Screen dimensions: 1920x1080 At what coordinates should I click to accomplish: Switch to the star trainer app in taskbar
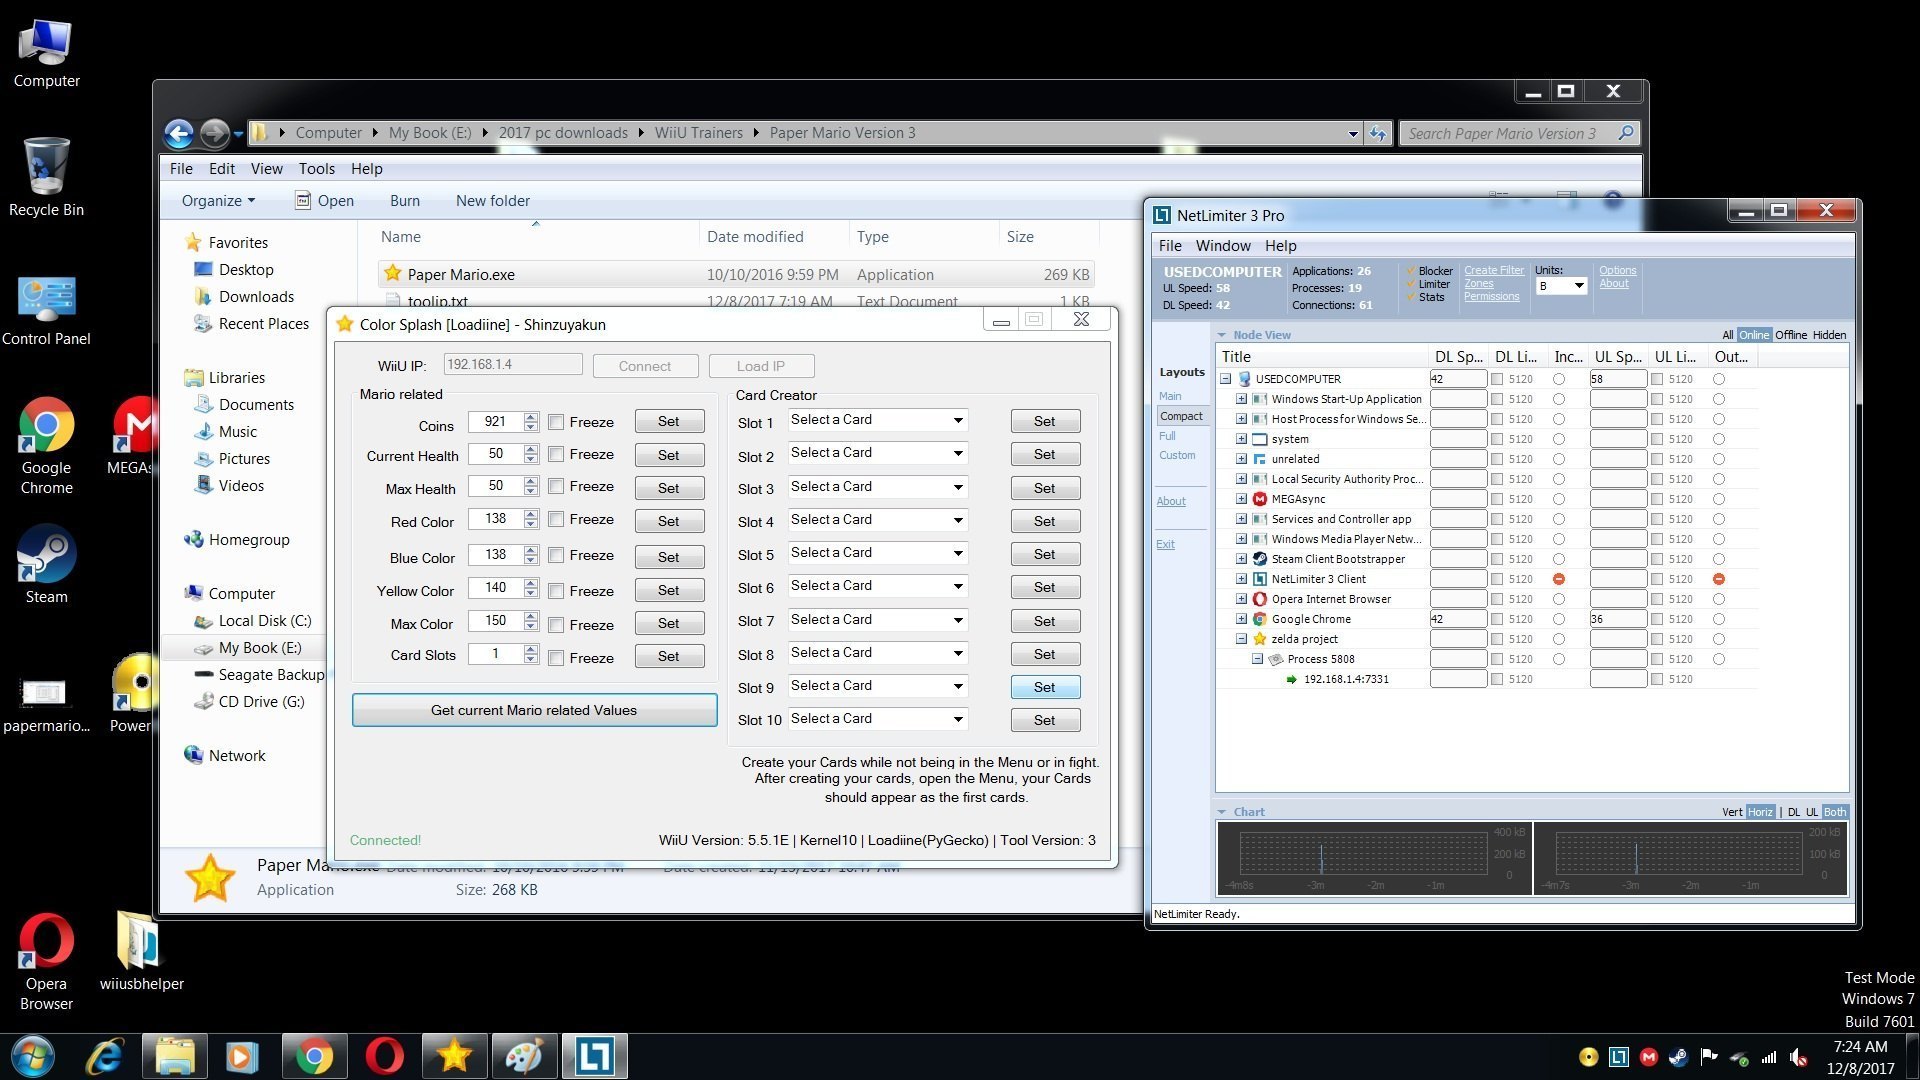(x=454, y=1056)
